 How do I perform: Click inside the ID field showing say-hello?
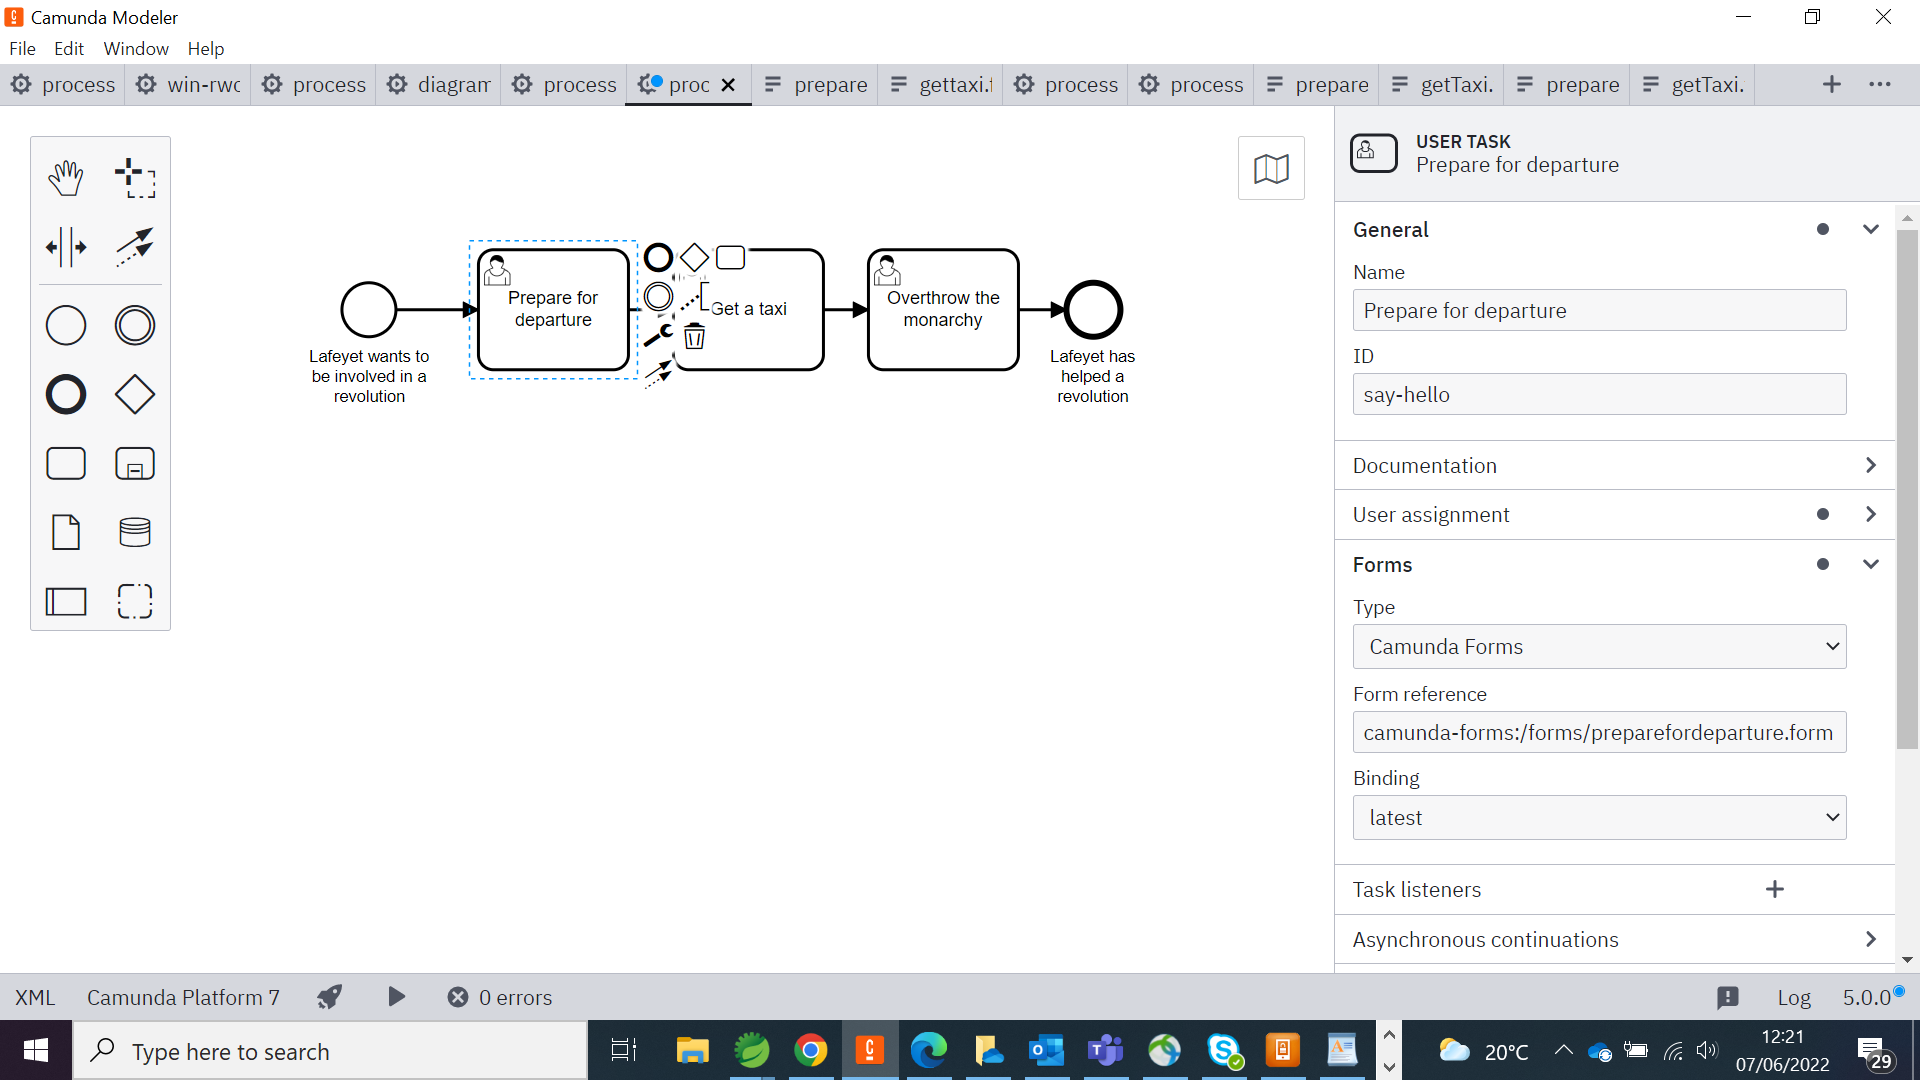pos(1598,394)
